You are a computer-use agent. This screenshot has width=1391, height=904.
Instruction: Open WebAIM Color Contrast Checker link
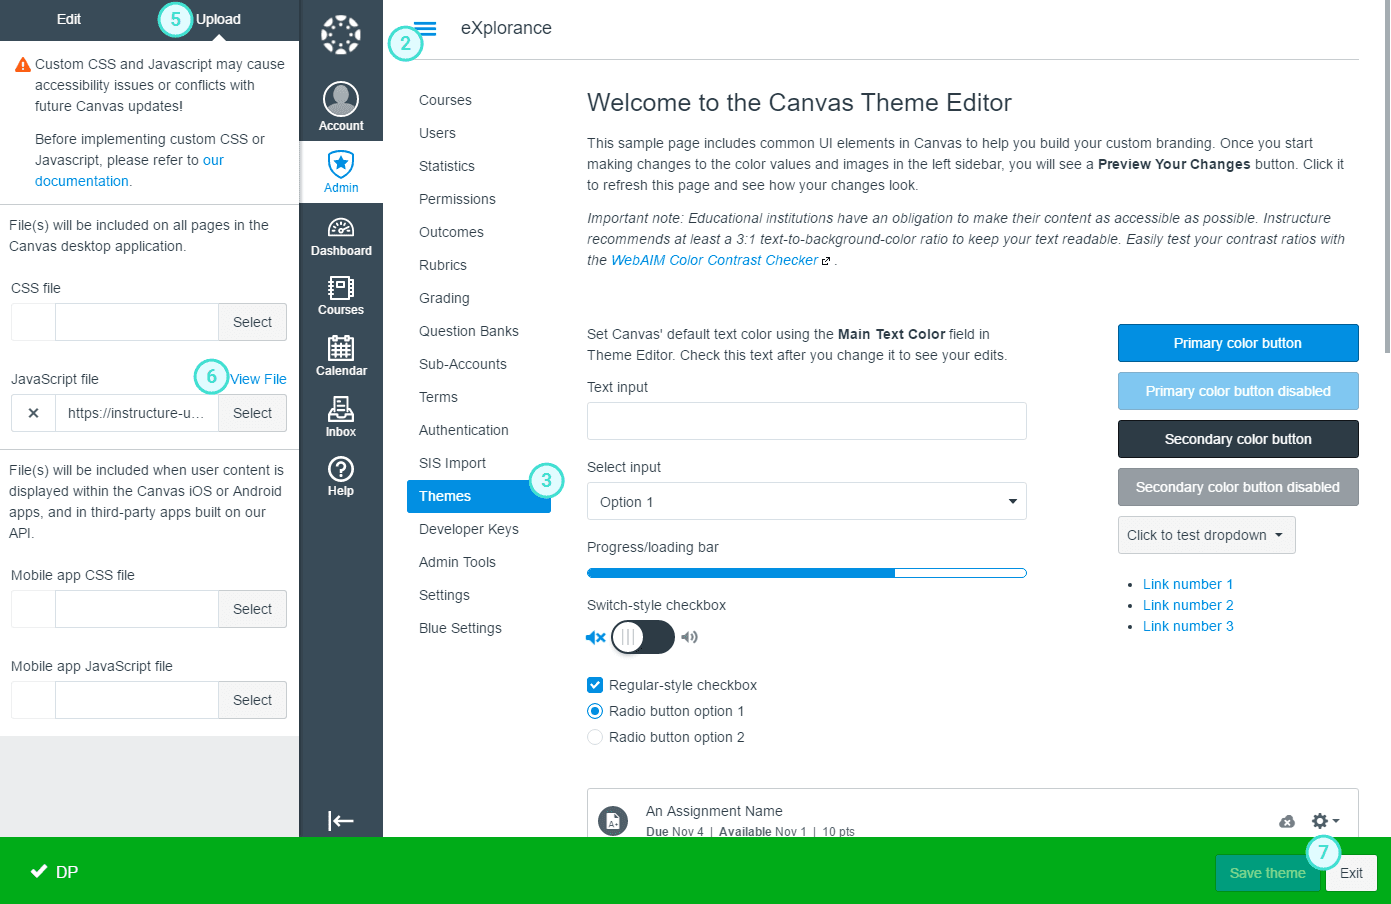click(715, 260)
